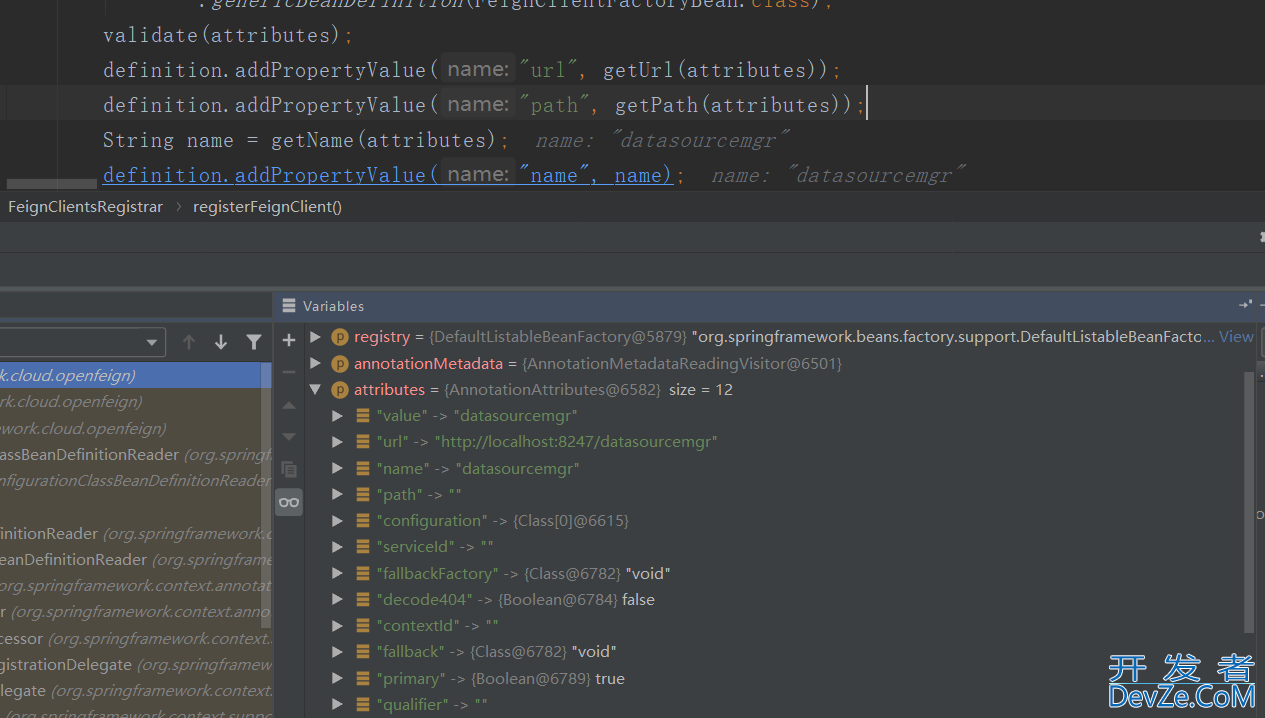The width and height of the screenshot is (1265, 718).
Task: Click the underlined definition.addPropertyValue code link
Action: pyautogui.click(x=387, y=175)
